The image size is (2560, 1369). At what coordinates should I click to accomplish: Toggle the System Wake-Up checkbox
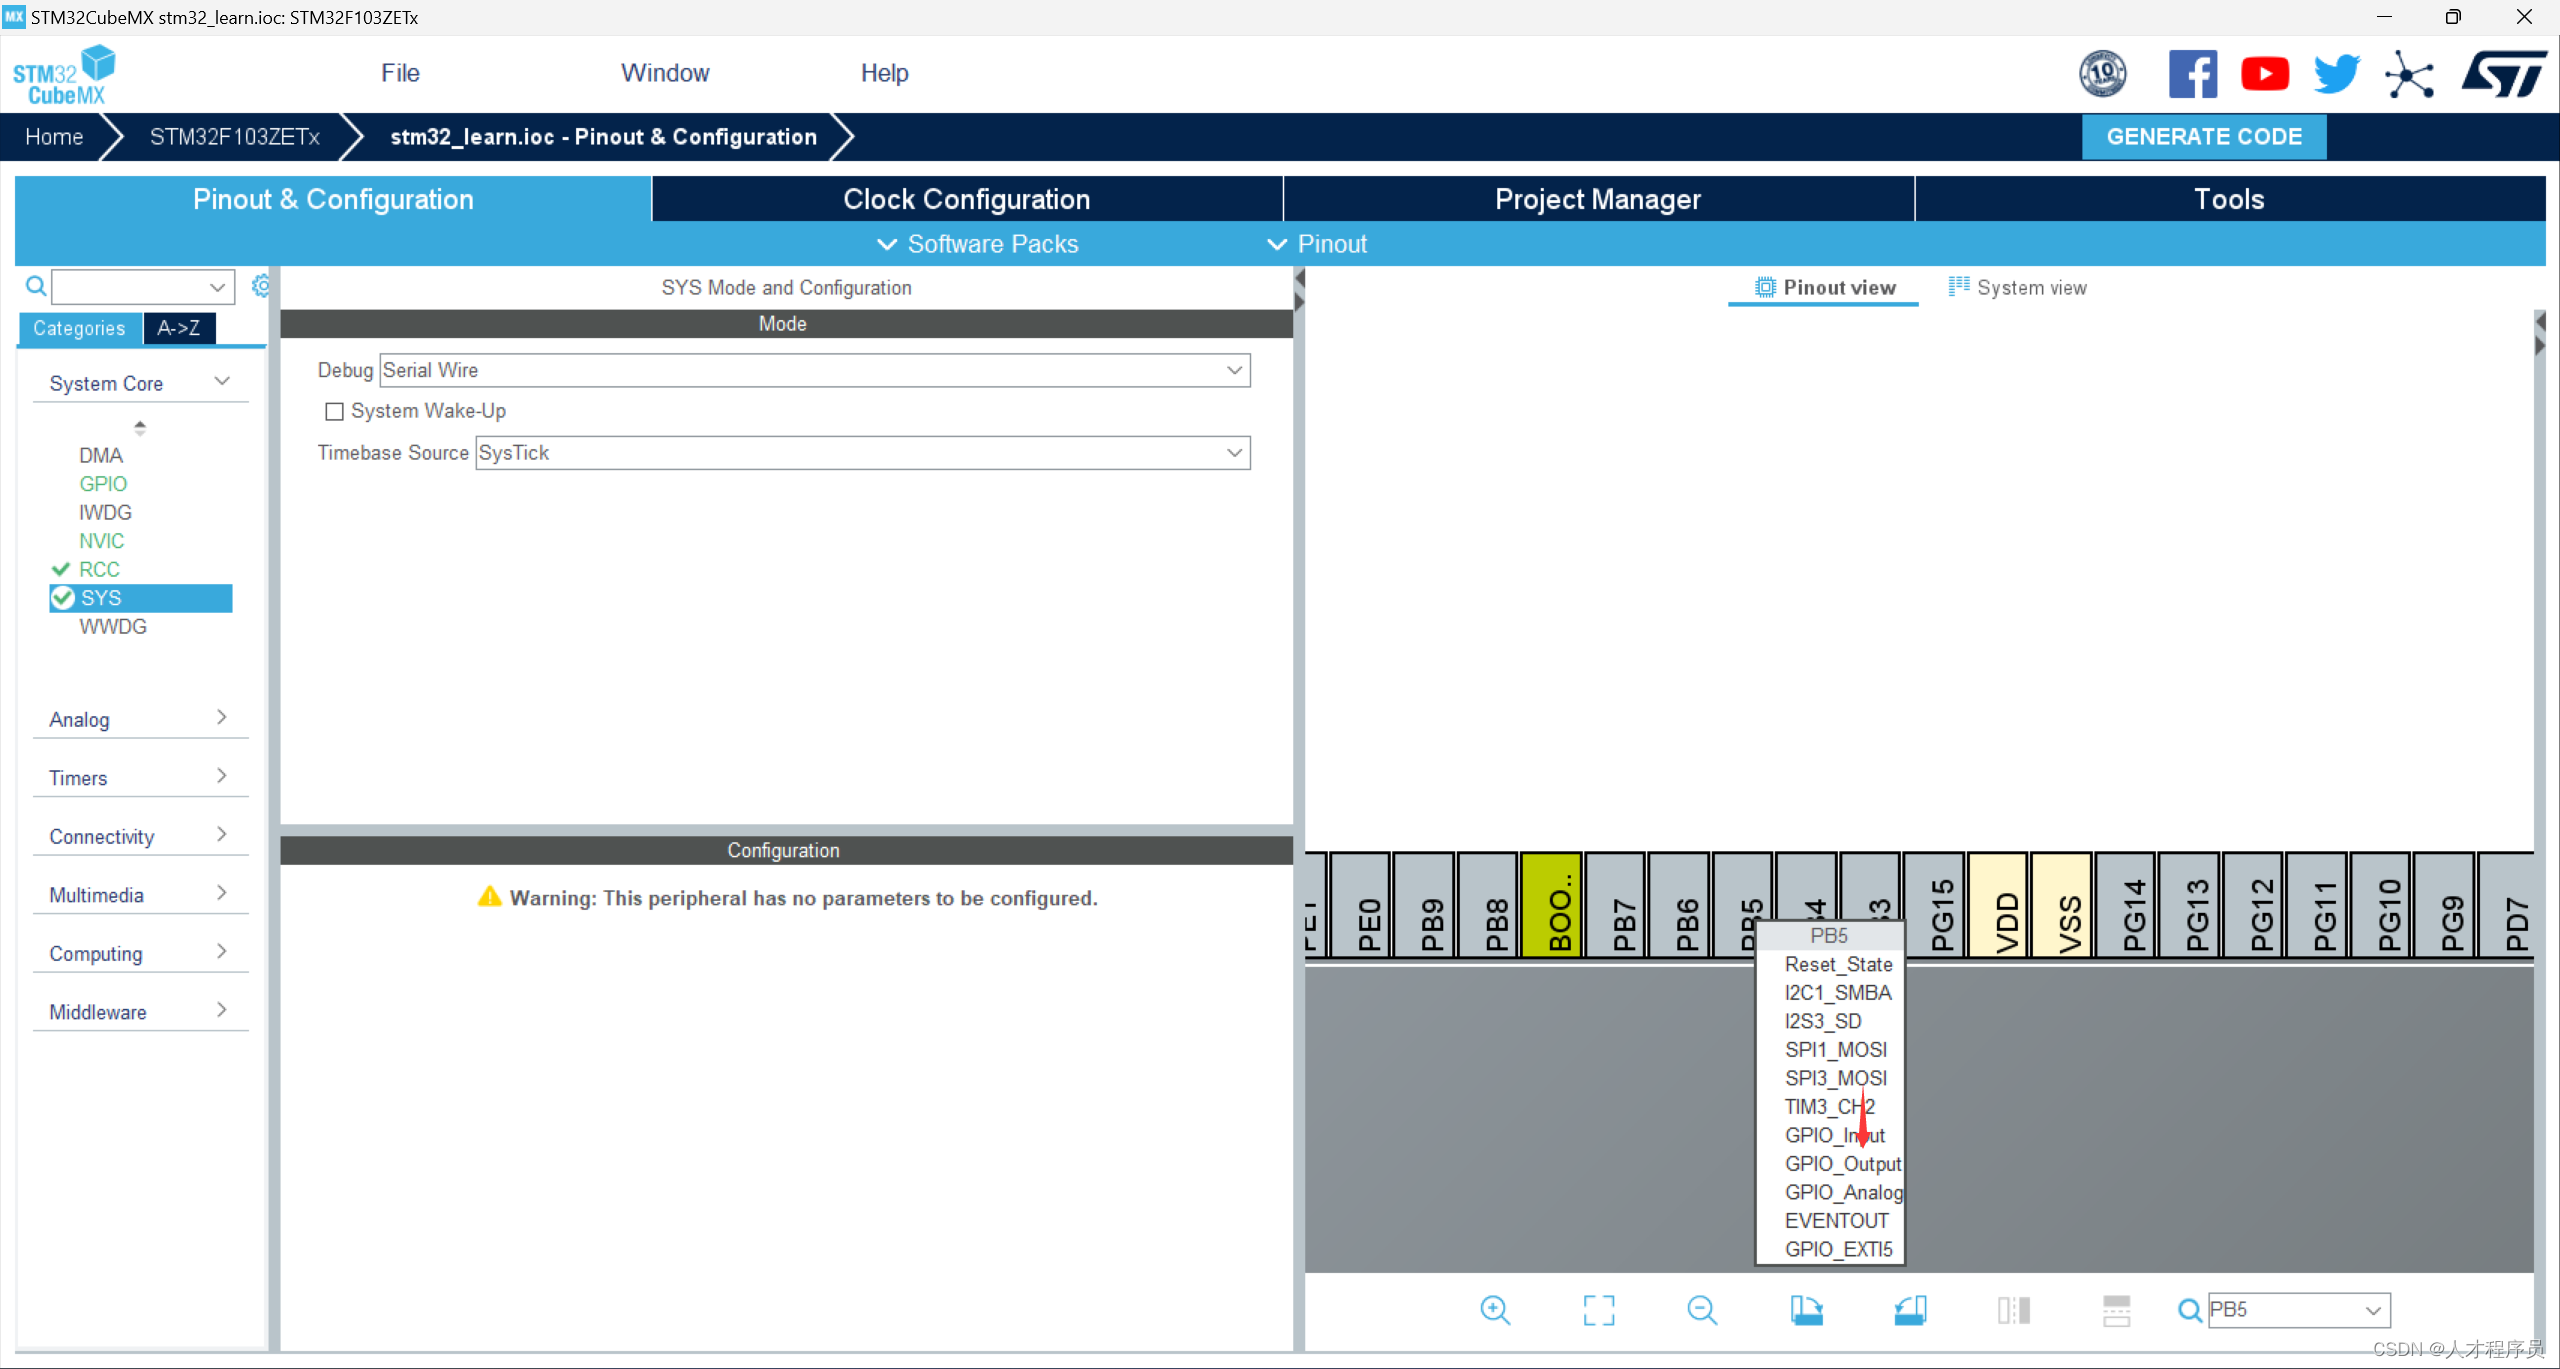(332, 411)
